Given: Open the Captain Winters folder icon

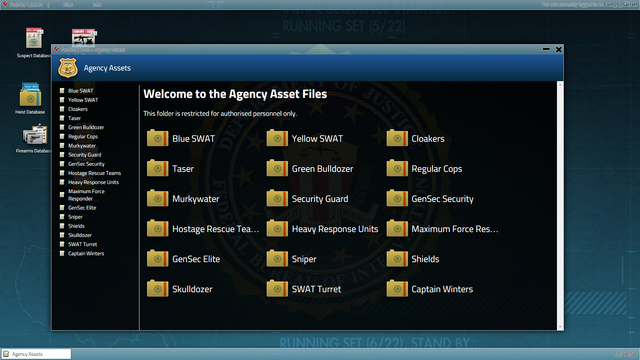Looking at the screenshot, I should tap(397, 289).
